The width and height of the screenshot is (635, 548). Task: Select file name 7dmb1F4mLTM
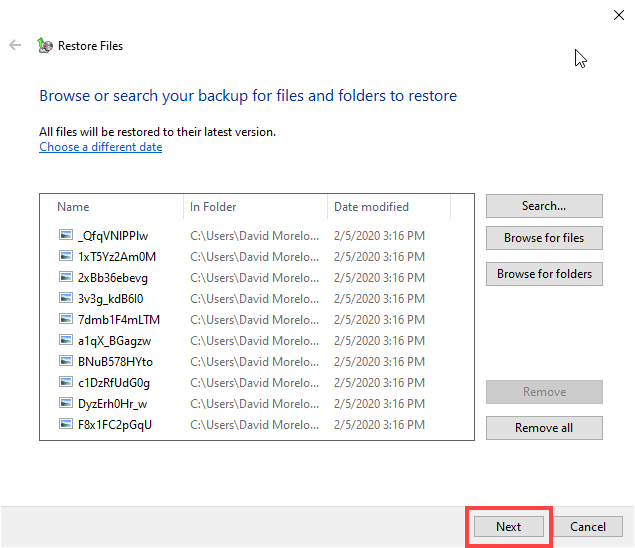(x=119, y=320)
